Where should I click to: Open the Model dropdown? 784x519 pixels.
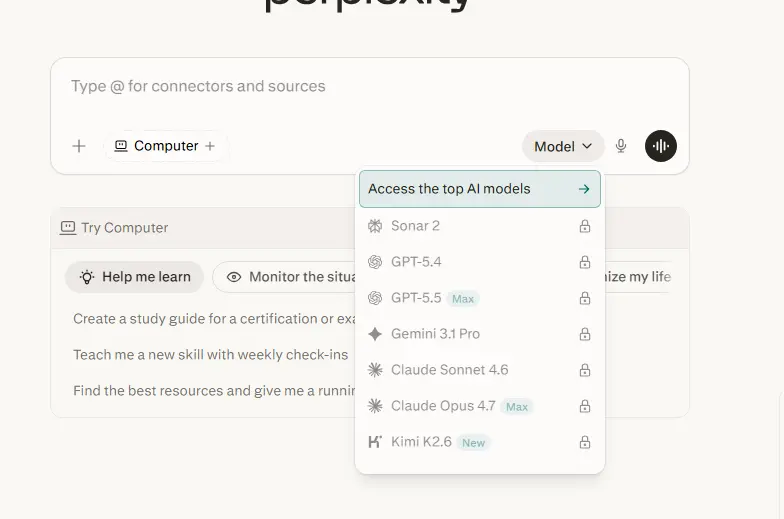click(563, 146)
